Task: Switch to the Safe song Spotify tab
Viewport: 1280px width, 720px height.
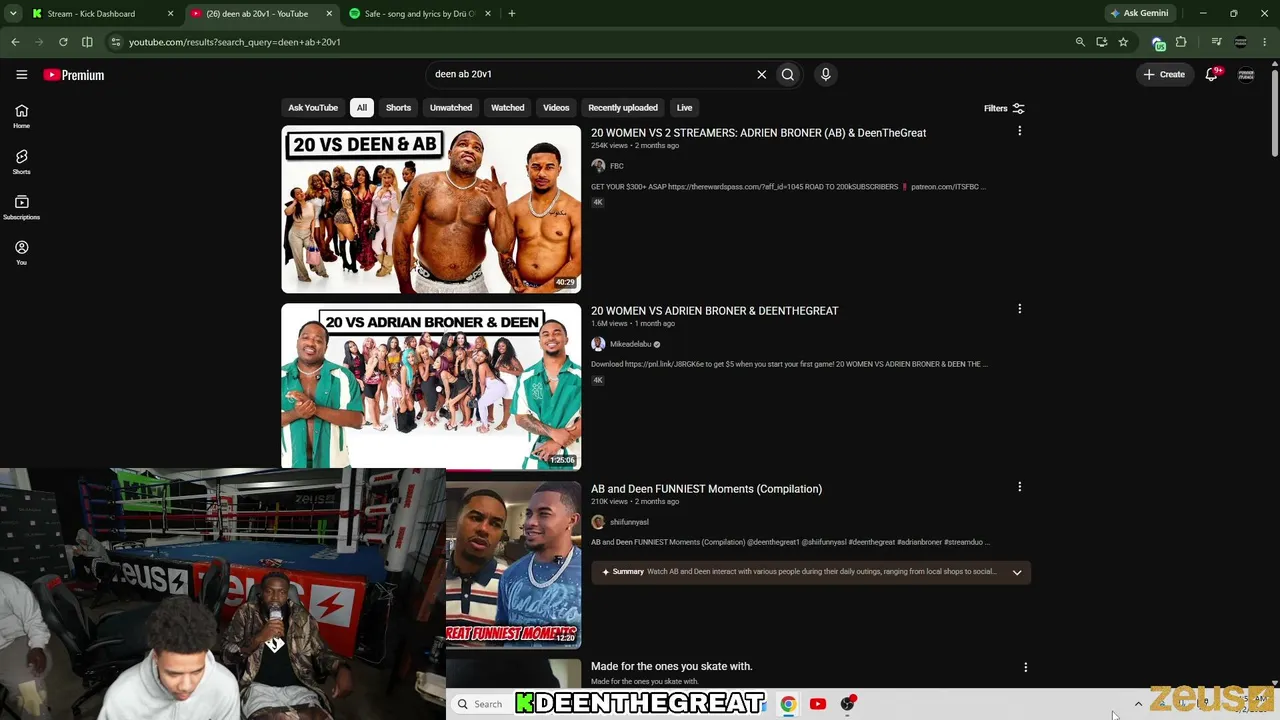Action: tap(420, 14)
